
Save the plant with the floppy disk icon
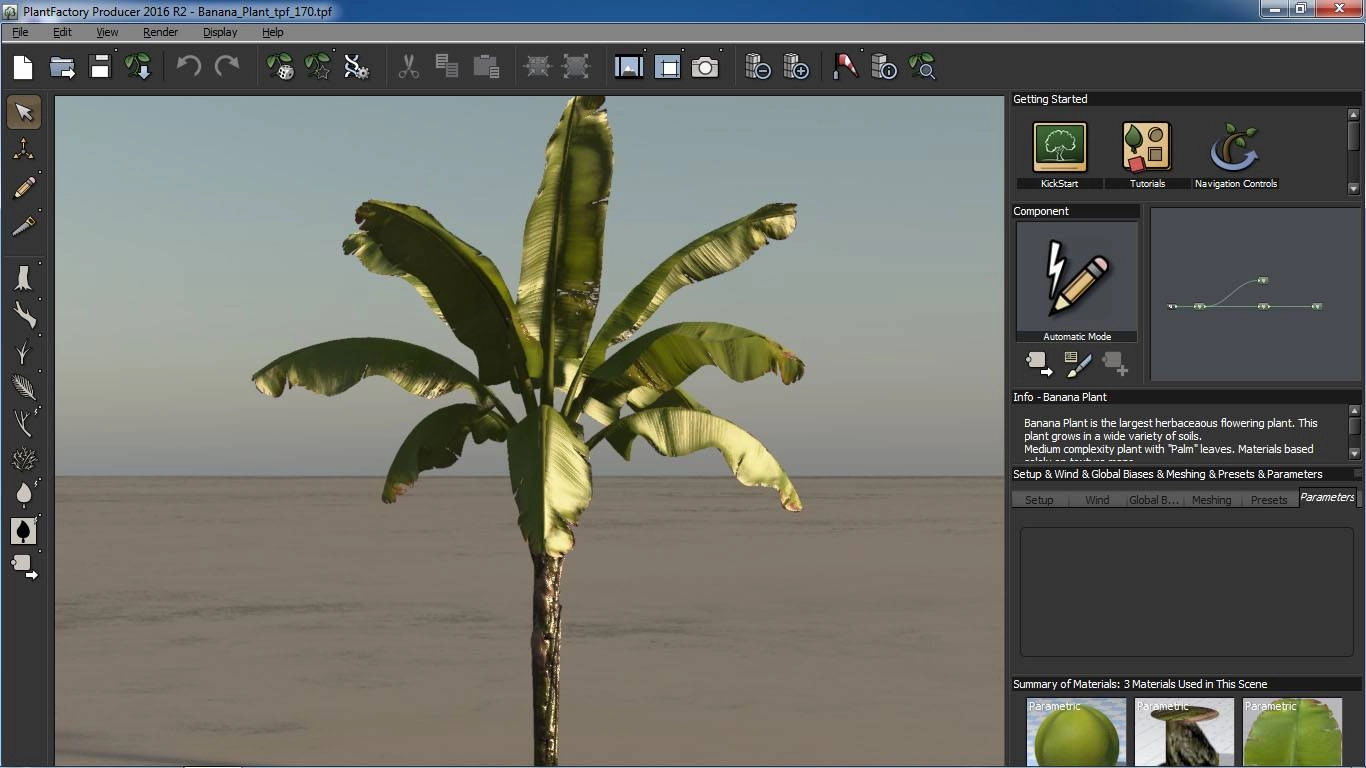pyautogui.click(x=100, y=68)
